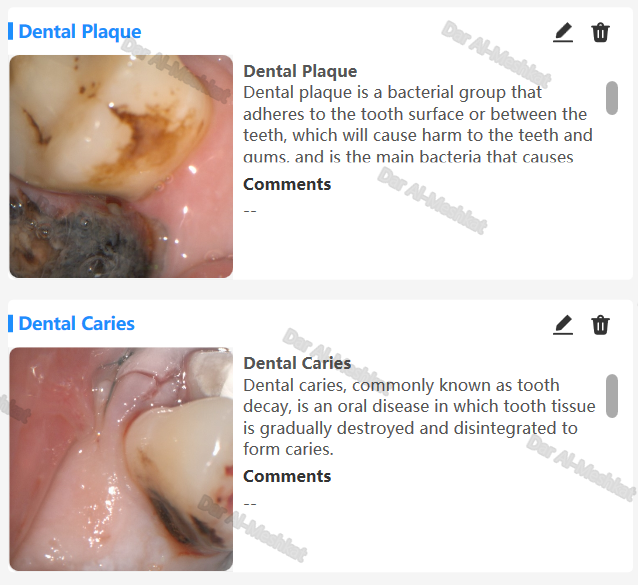Open the pencil edit icon for Dental Caries
Viewport: 638px width, 585px height.
563,325
